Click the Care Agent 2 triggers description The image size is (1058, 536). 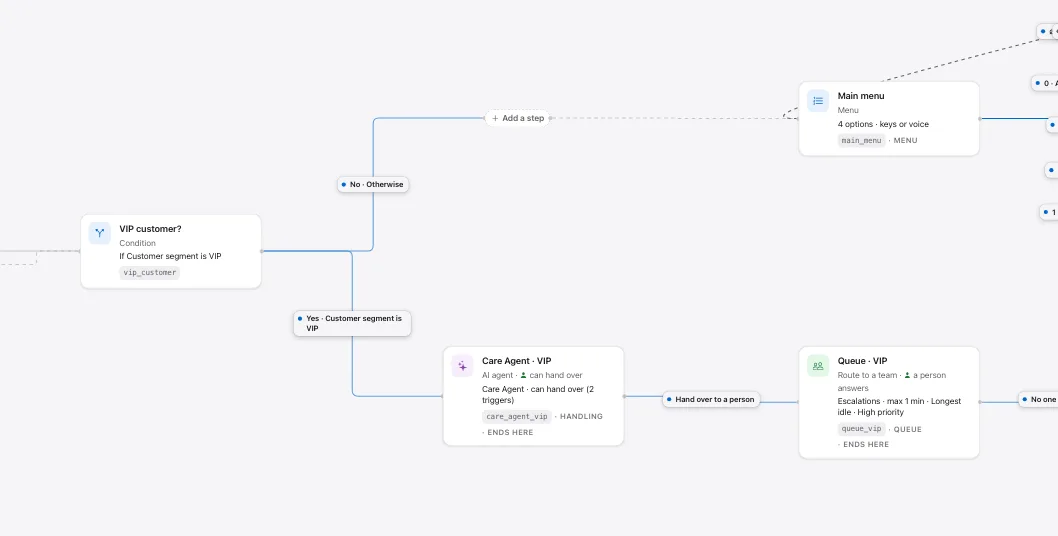[538, 395]
